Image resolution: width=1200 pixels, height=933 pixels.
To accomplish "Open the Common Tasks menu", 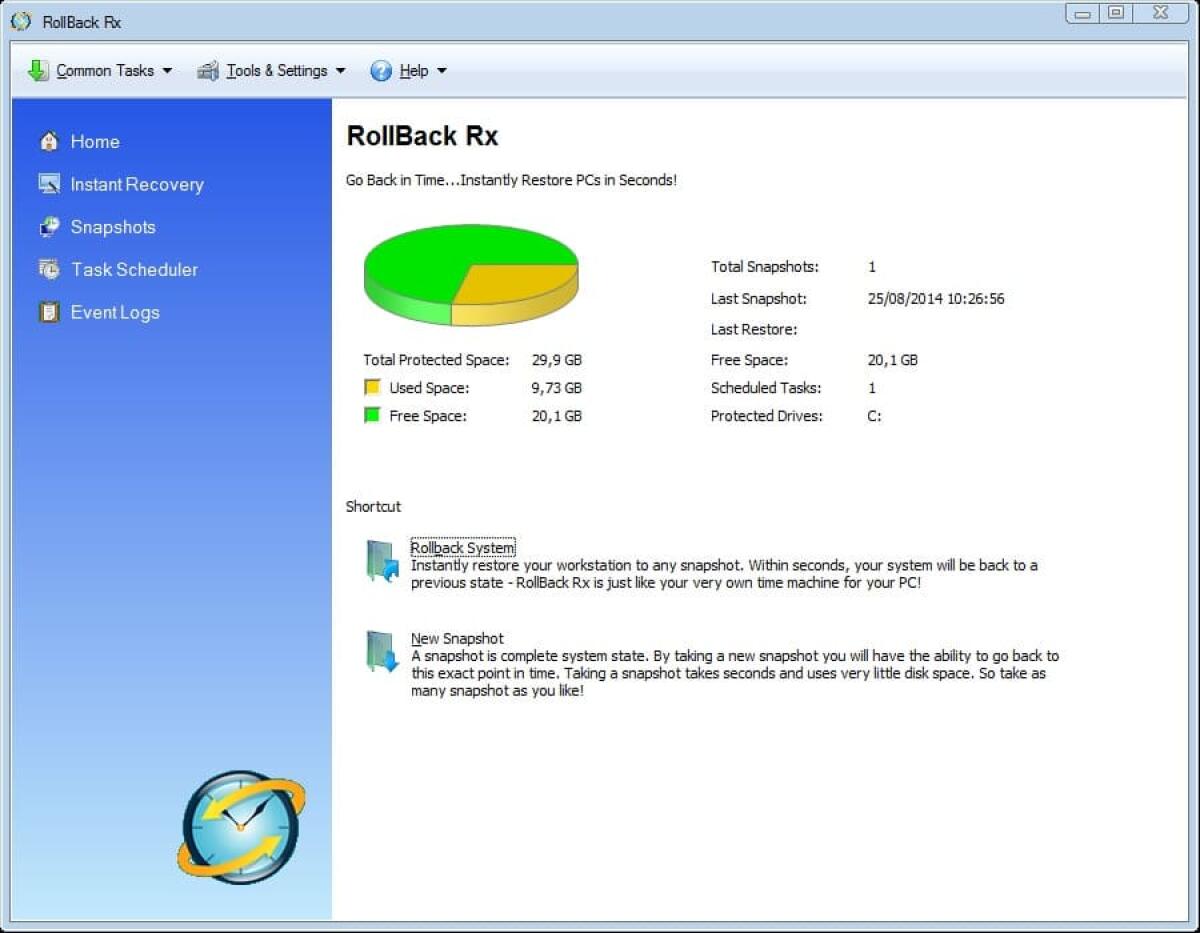I will click(x=105, y=70).
